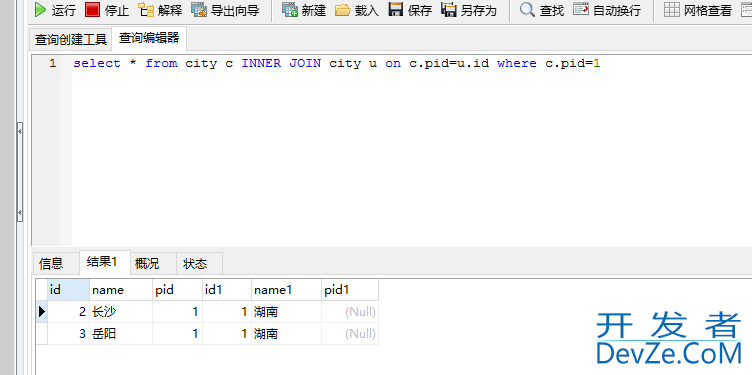Create a new query with 新建
752x375 pixels.
(x=304, y=10)
